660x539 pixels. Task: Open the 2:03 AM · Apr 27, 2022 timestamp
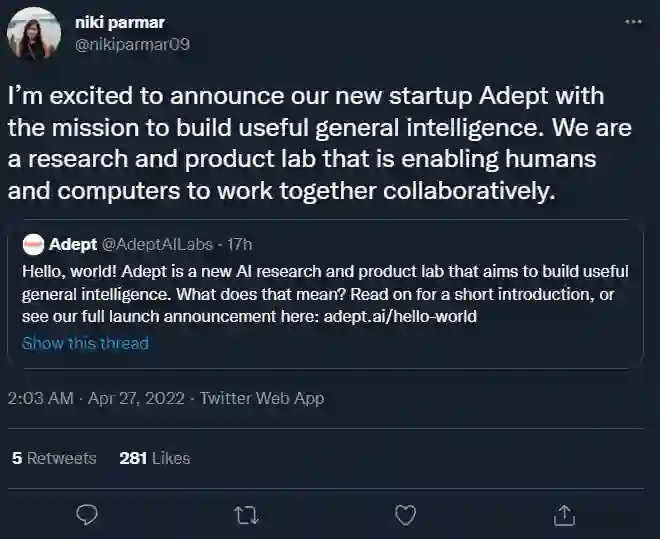(x=98, y=397)
